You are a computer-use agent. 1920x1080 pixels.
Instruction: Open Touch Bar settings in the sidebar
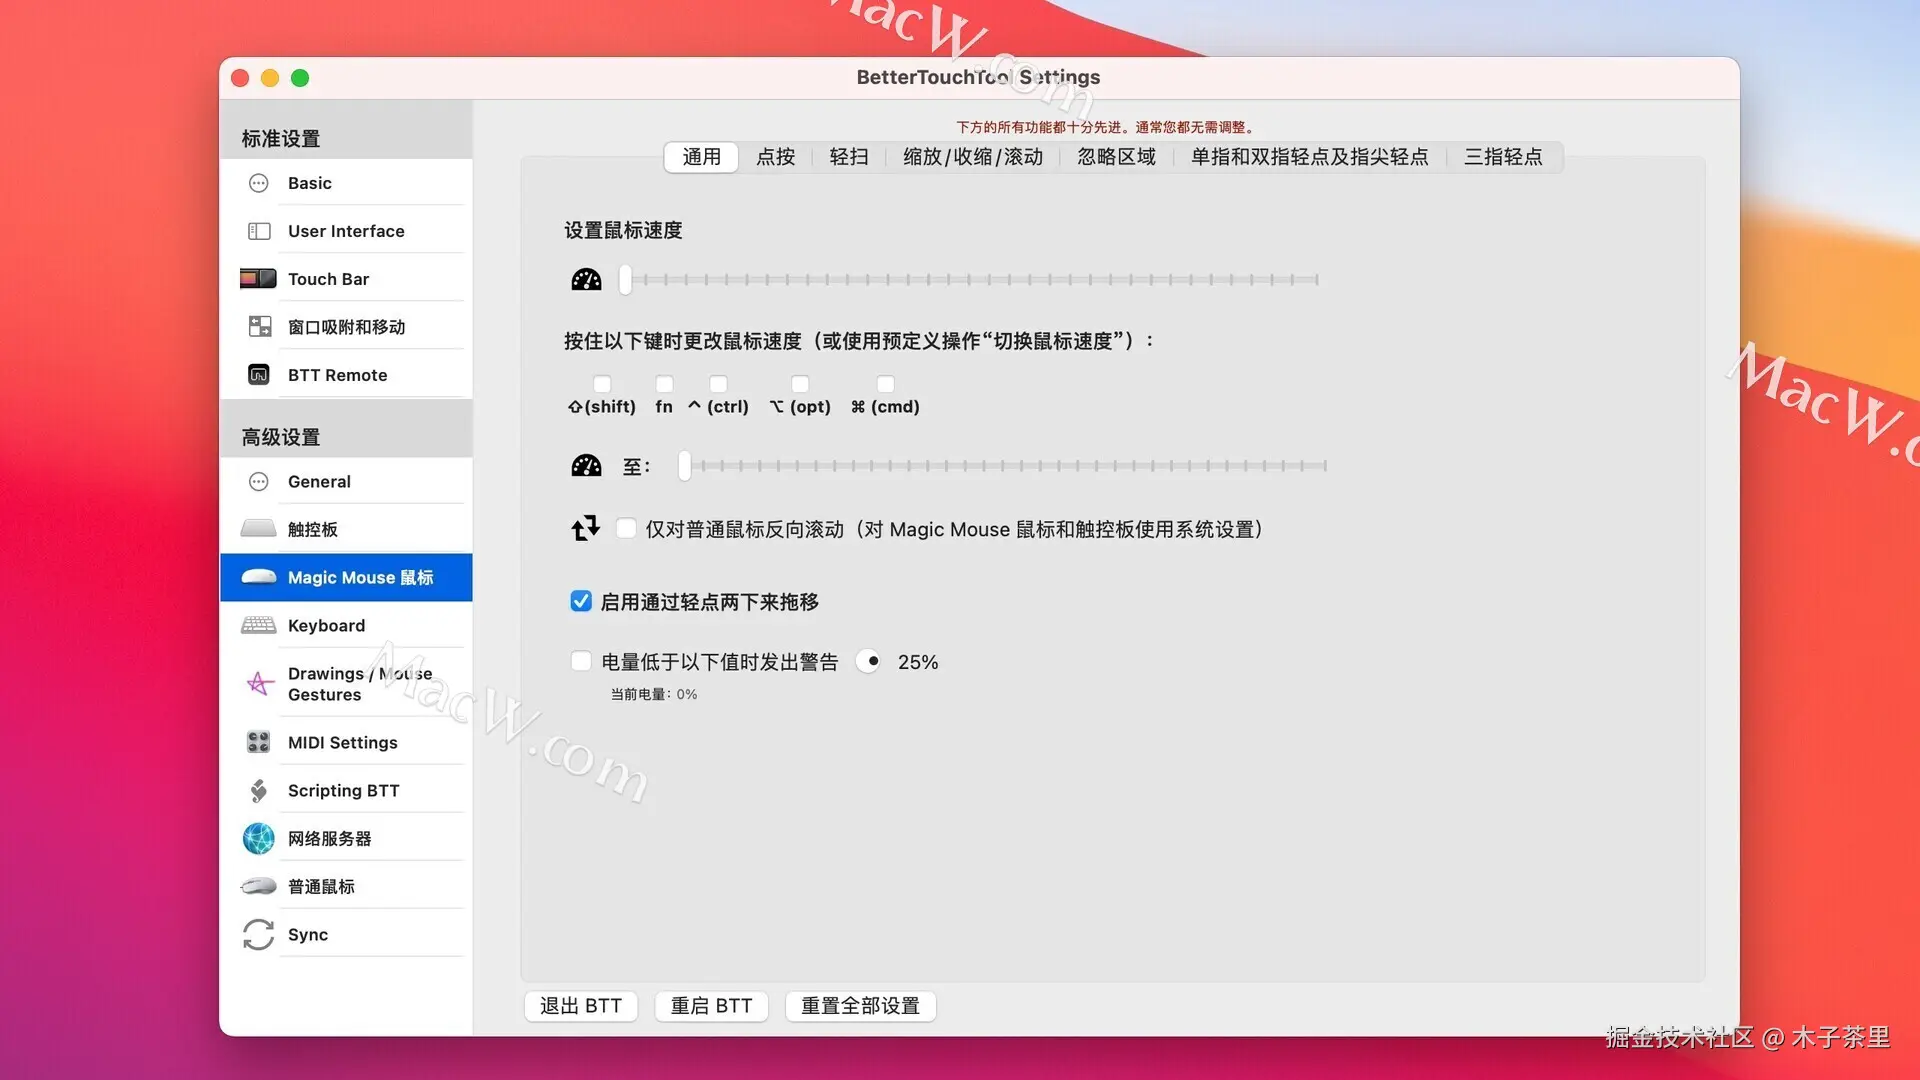coord(328,279)
